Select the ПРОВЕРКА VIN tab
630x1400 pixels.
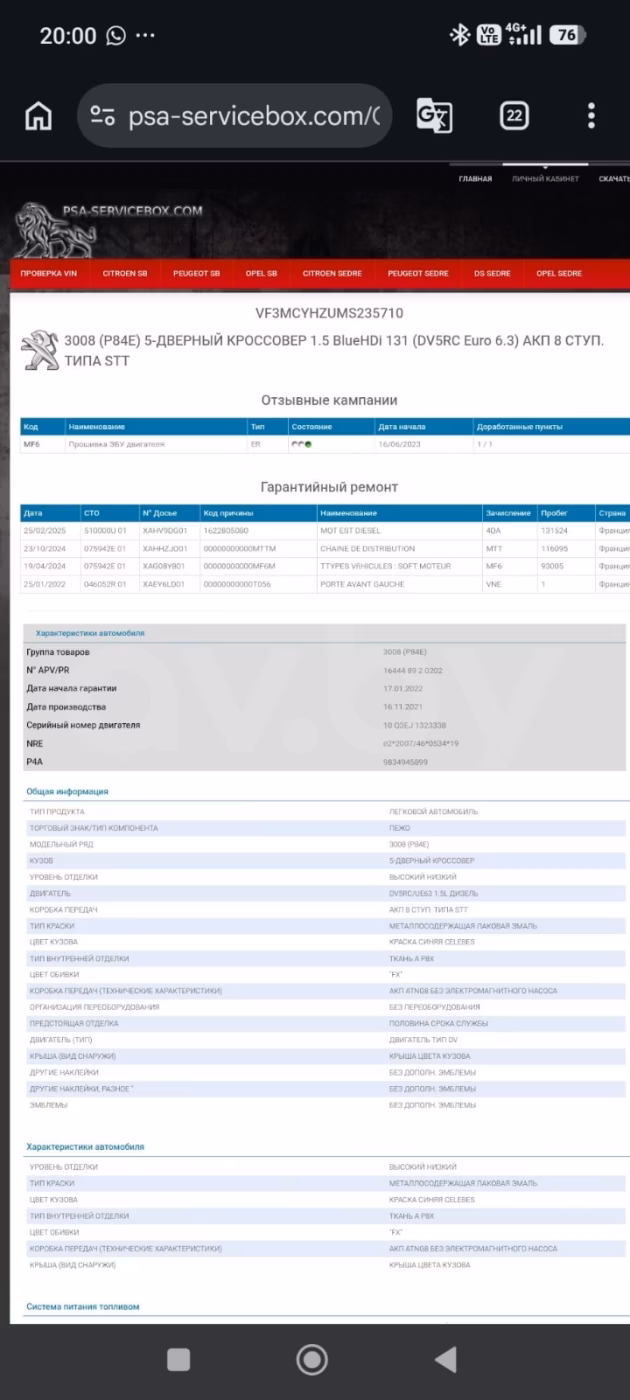coord(48,273)
